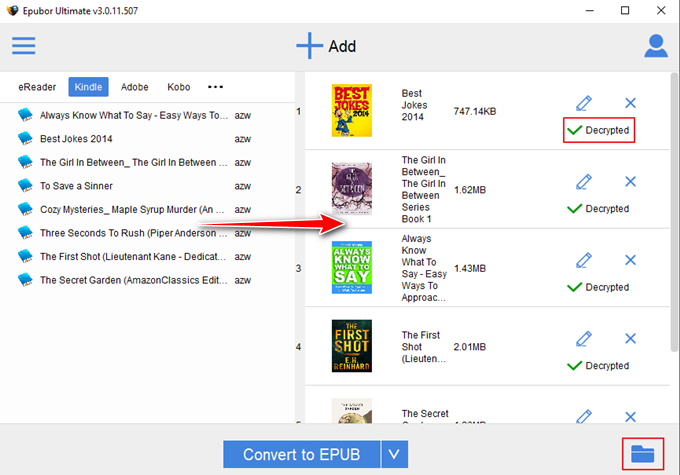The image size is (680, 475).
Task: Click book icon beside To Save a Sinner
Action: pyautogui.click(x=25, y=186)
